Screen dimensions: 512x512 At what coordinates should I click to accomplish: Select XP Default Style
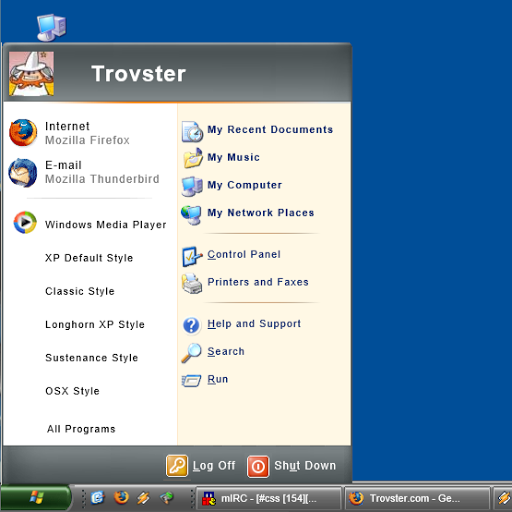[x=89, y=258]
